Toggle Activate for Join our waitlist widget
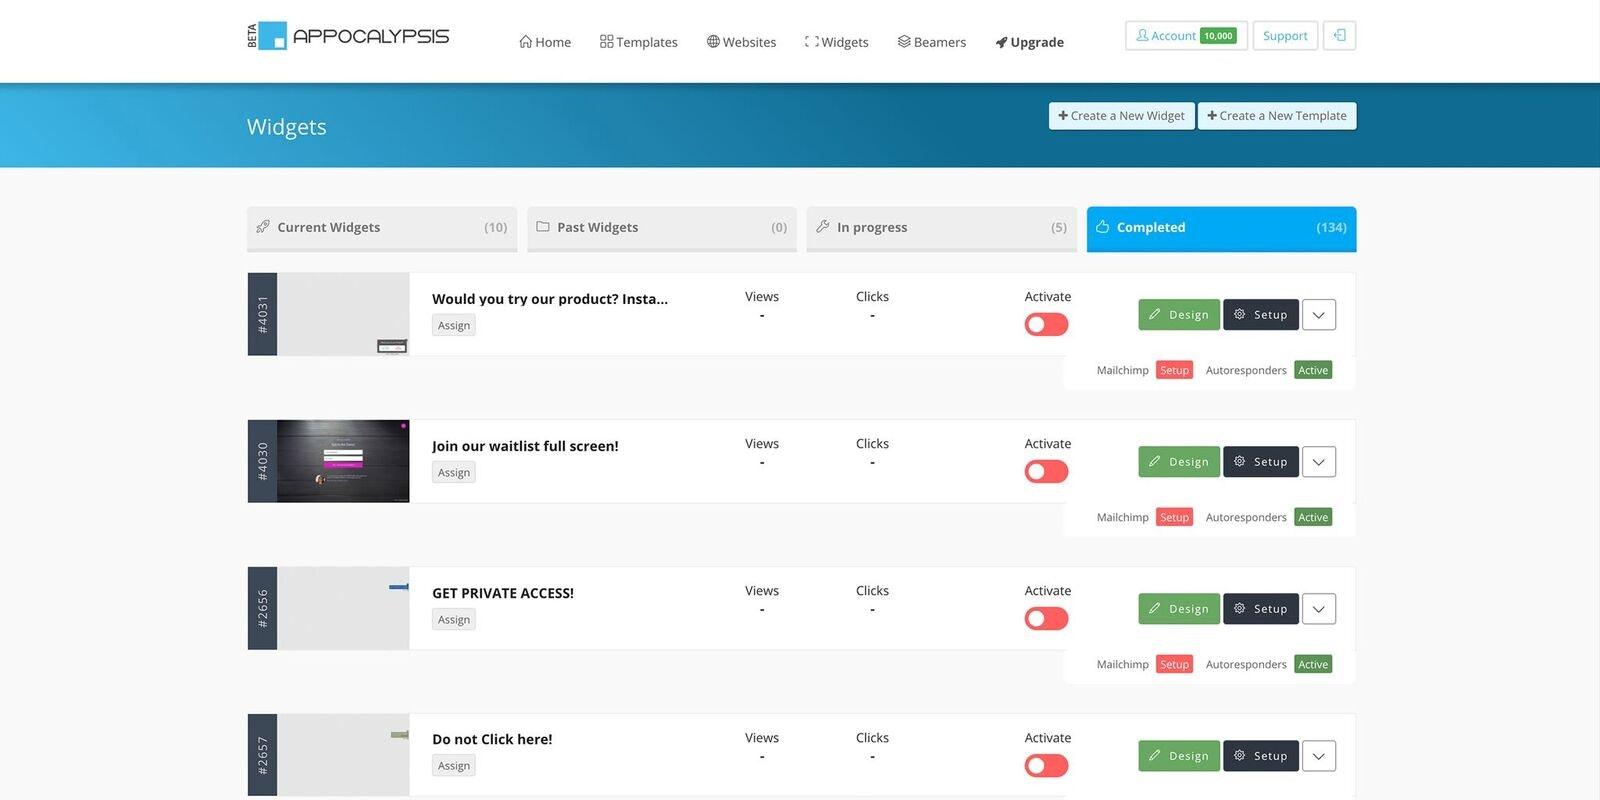1600x800 pixels. click(x=1046, y=472)
